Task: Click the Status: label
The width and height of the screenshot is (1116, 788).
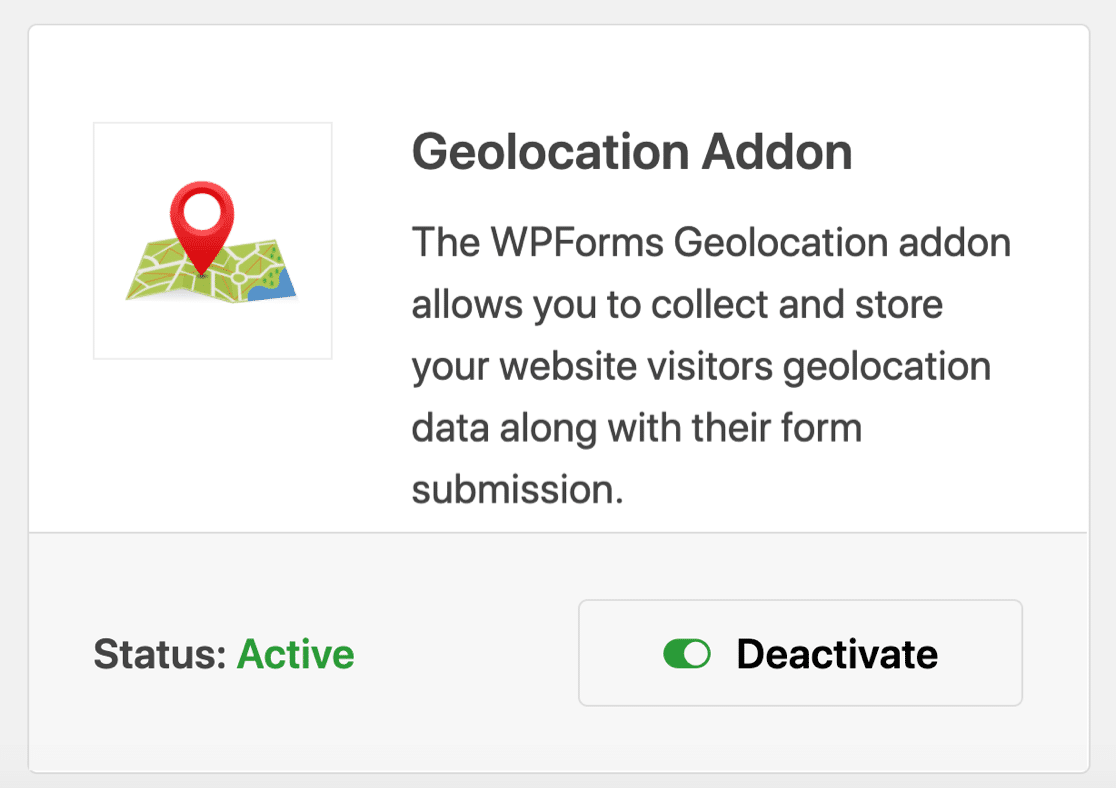Action: click(160, 654)
